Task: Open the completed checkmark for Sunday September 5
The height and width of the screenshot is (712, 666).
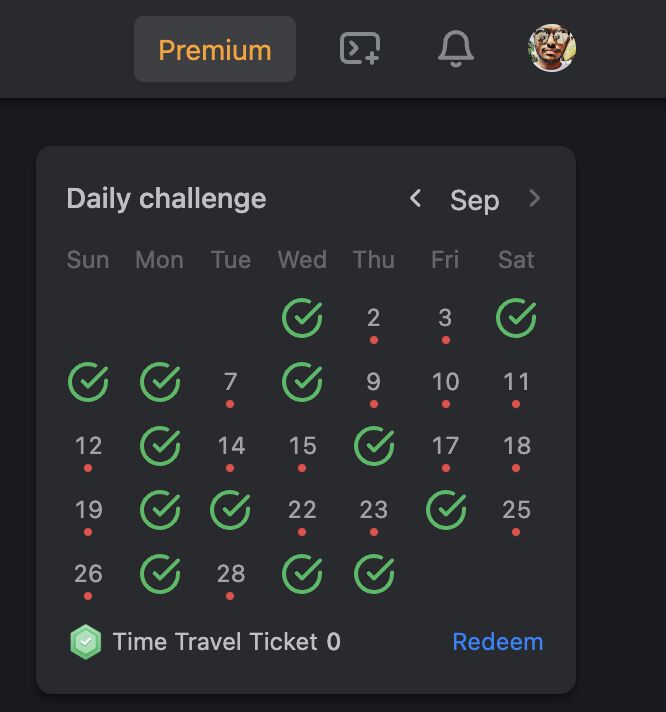Action: pos(88,382)
